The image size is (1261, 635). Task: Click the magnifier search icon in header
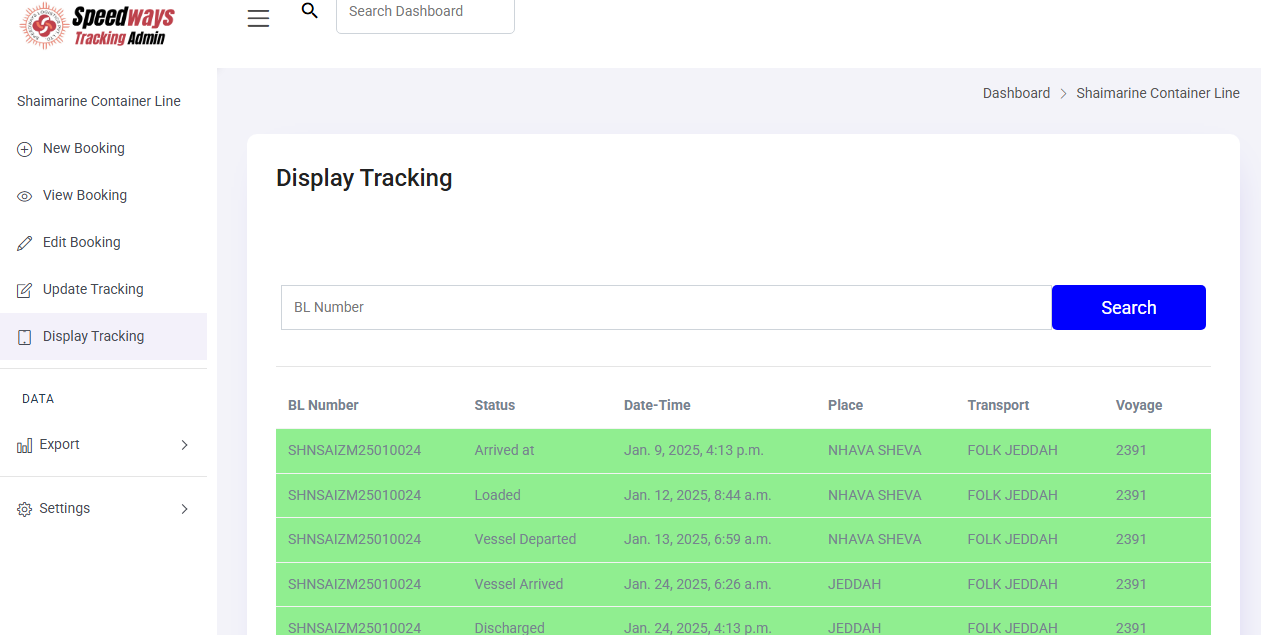pos(310,11)
